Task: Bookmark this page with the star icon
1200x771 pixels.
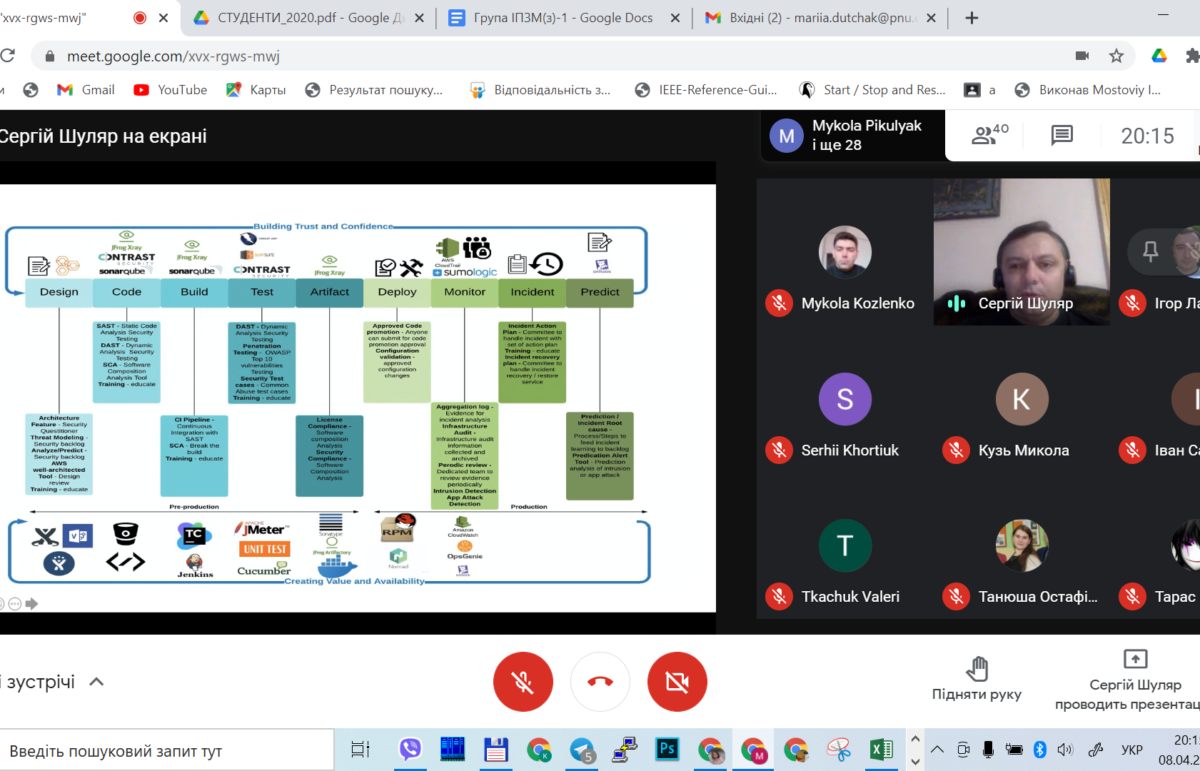Action: (1116, 56)
